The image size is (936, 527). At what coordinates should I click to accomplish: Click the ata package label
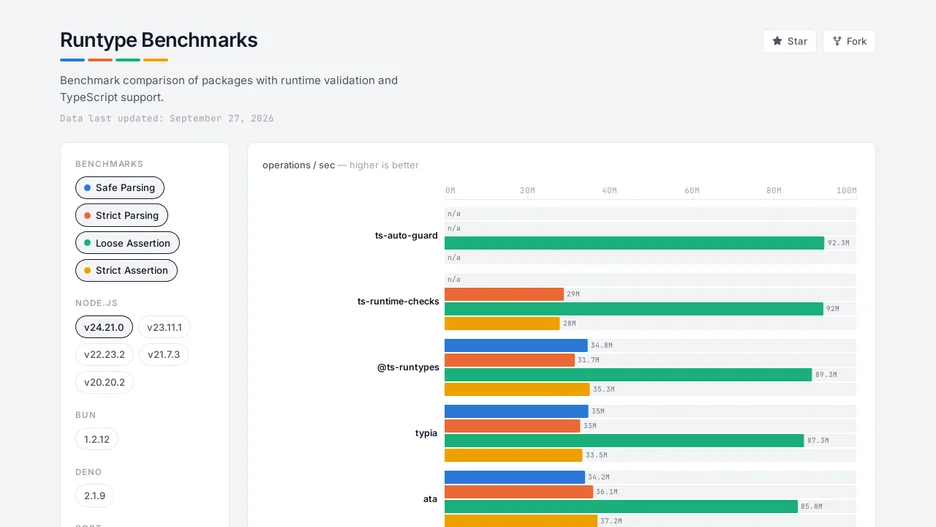pos(430,499)
